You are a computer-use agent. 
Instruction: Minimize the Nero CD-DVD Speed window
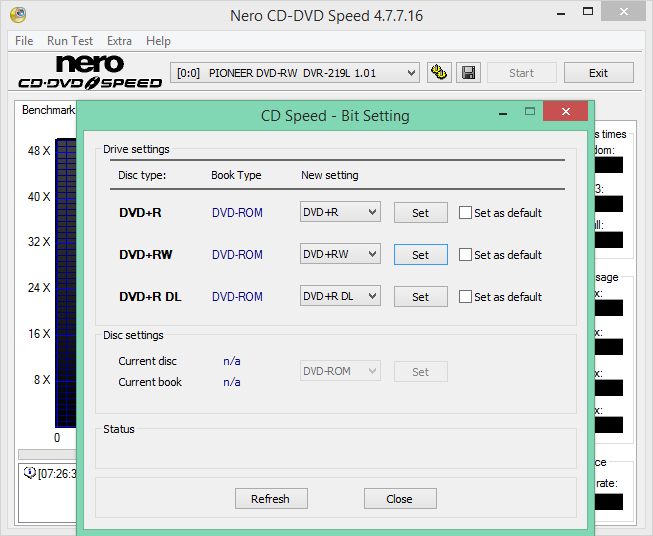coord(561,13)
